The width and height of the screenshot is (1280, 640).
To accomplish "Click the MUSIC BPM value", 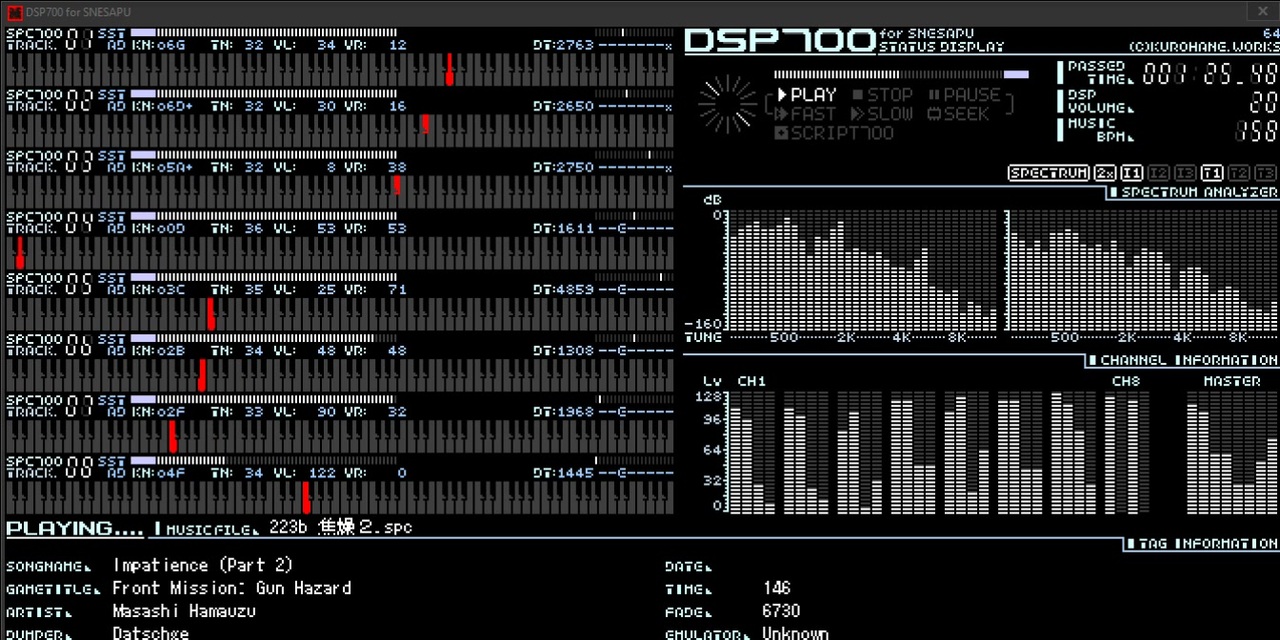I will coord(1256,131).
